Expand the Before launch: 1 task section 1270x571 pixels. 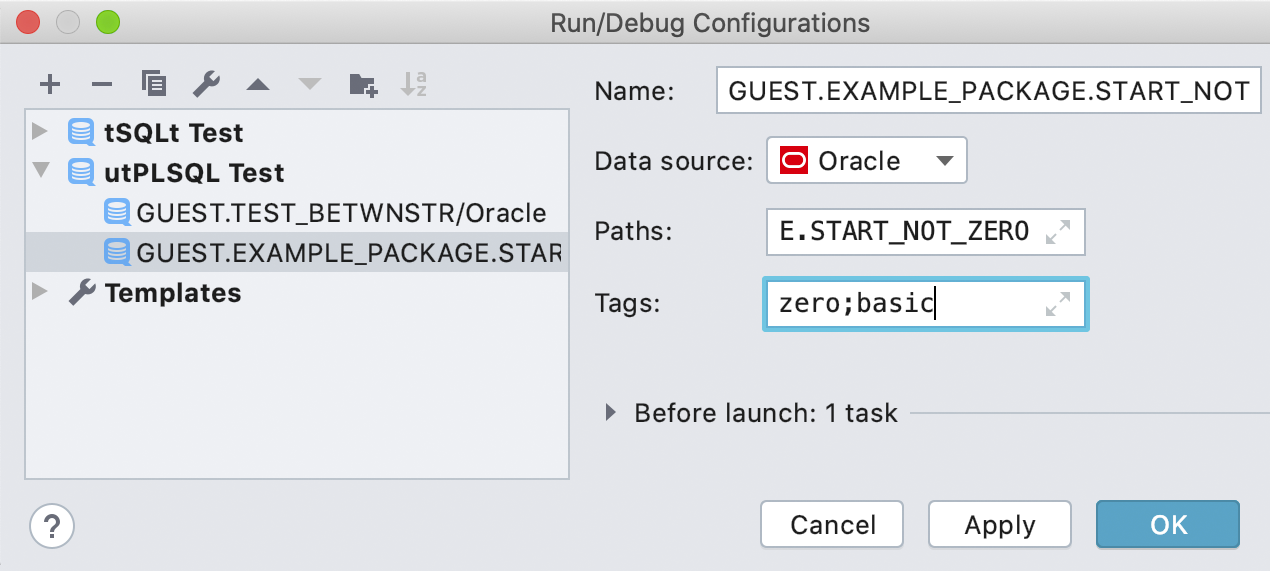click(611, 412)
